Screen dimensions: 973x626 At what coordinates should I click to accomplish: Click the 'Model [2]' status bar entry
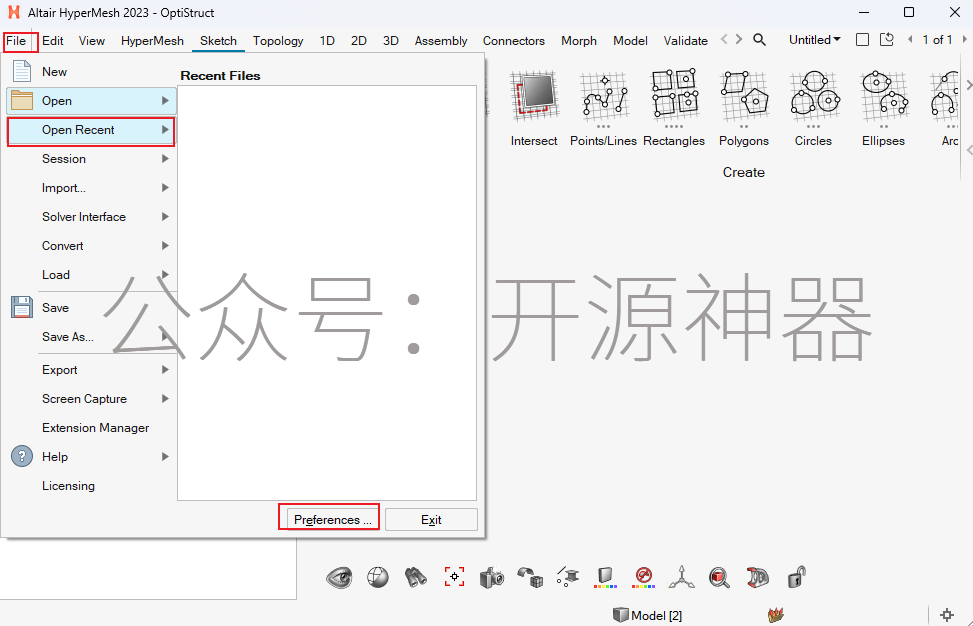coord(647,615)
